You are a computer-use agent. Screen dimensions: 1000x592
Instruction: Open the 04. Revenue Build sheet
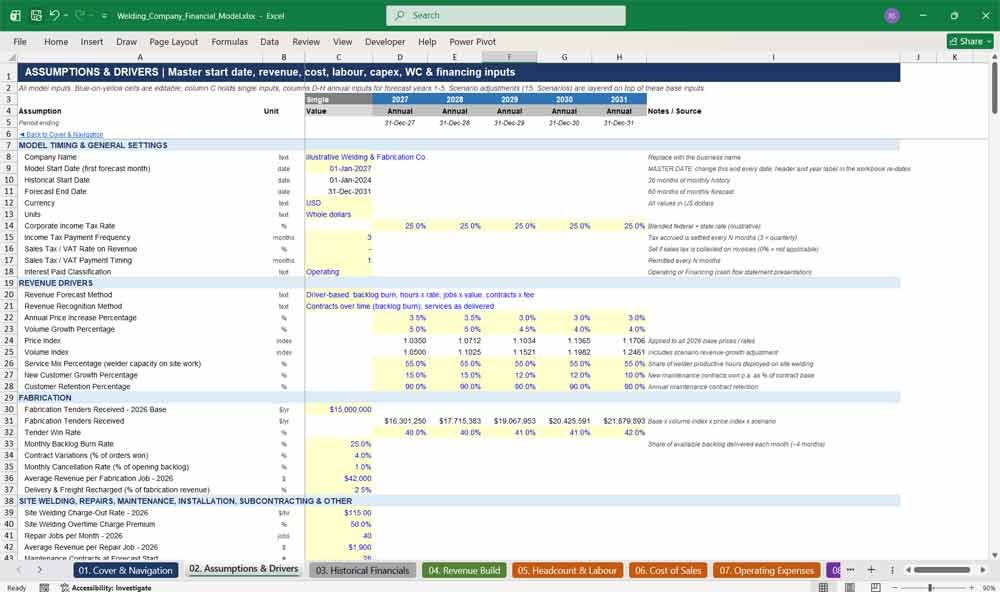pos(464,570)
